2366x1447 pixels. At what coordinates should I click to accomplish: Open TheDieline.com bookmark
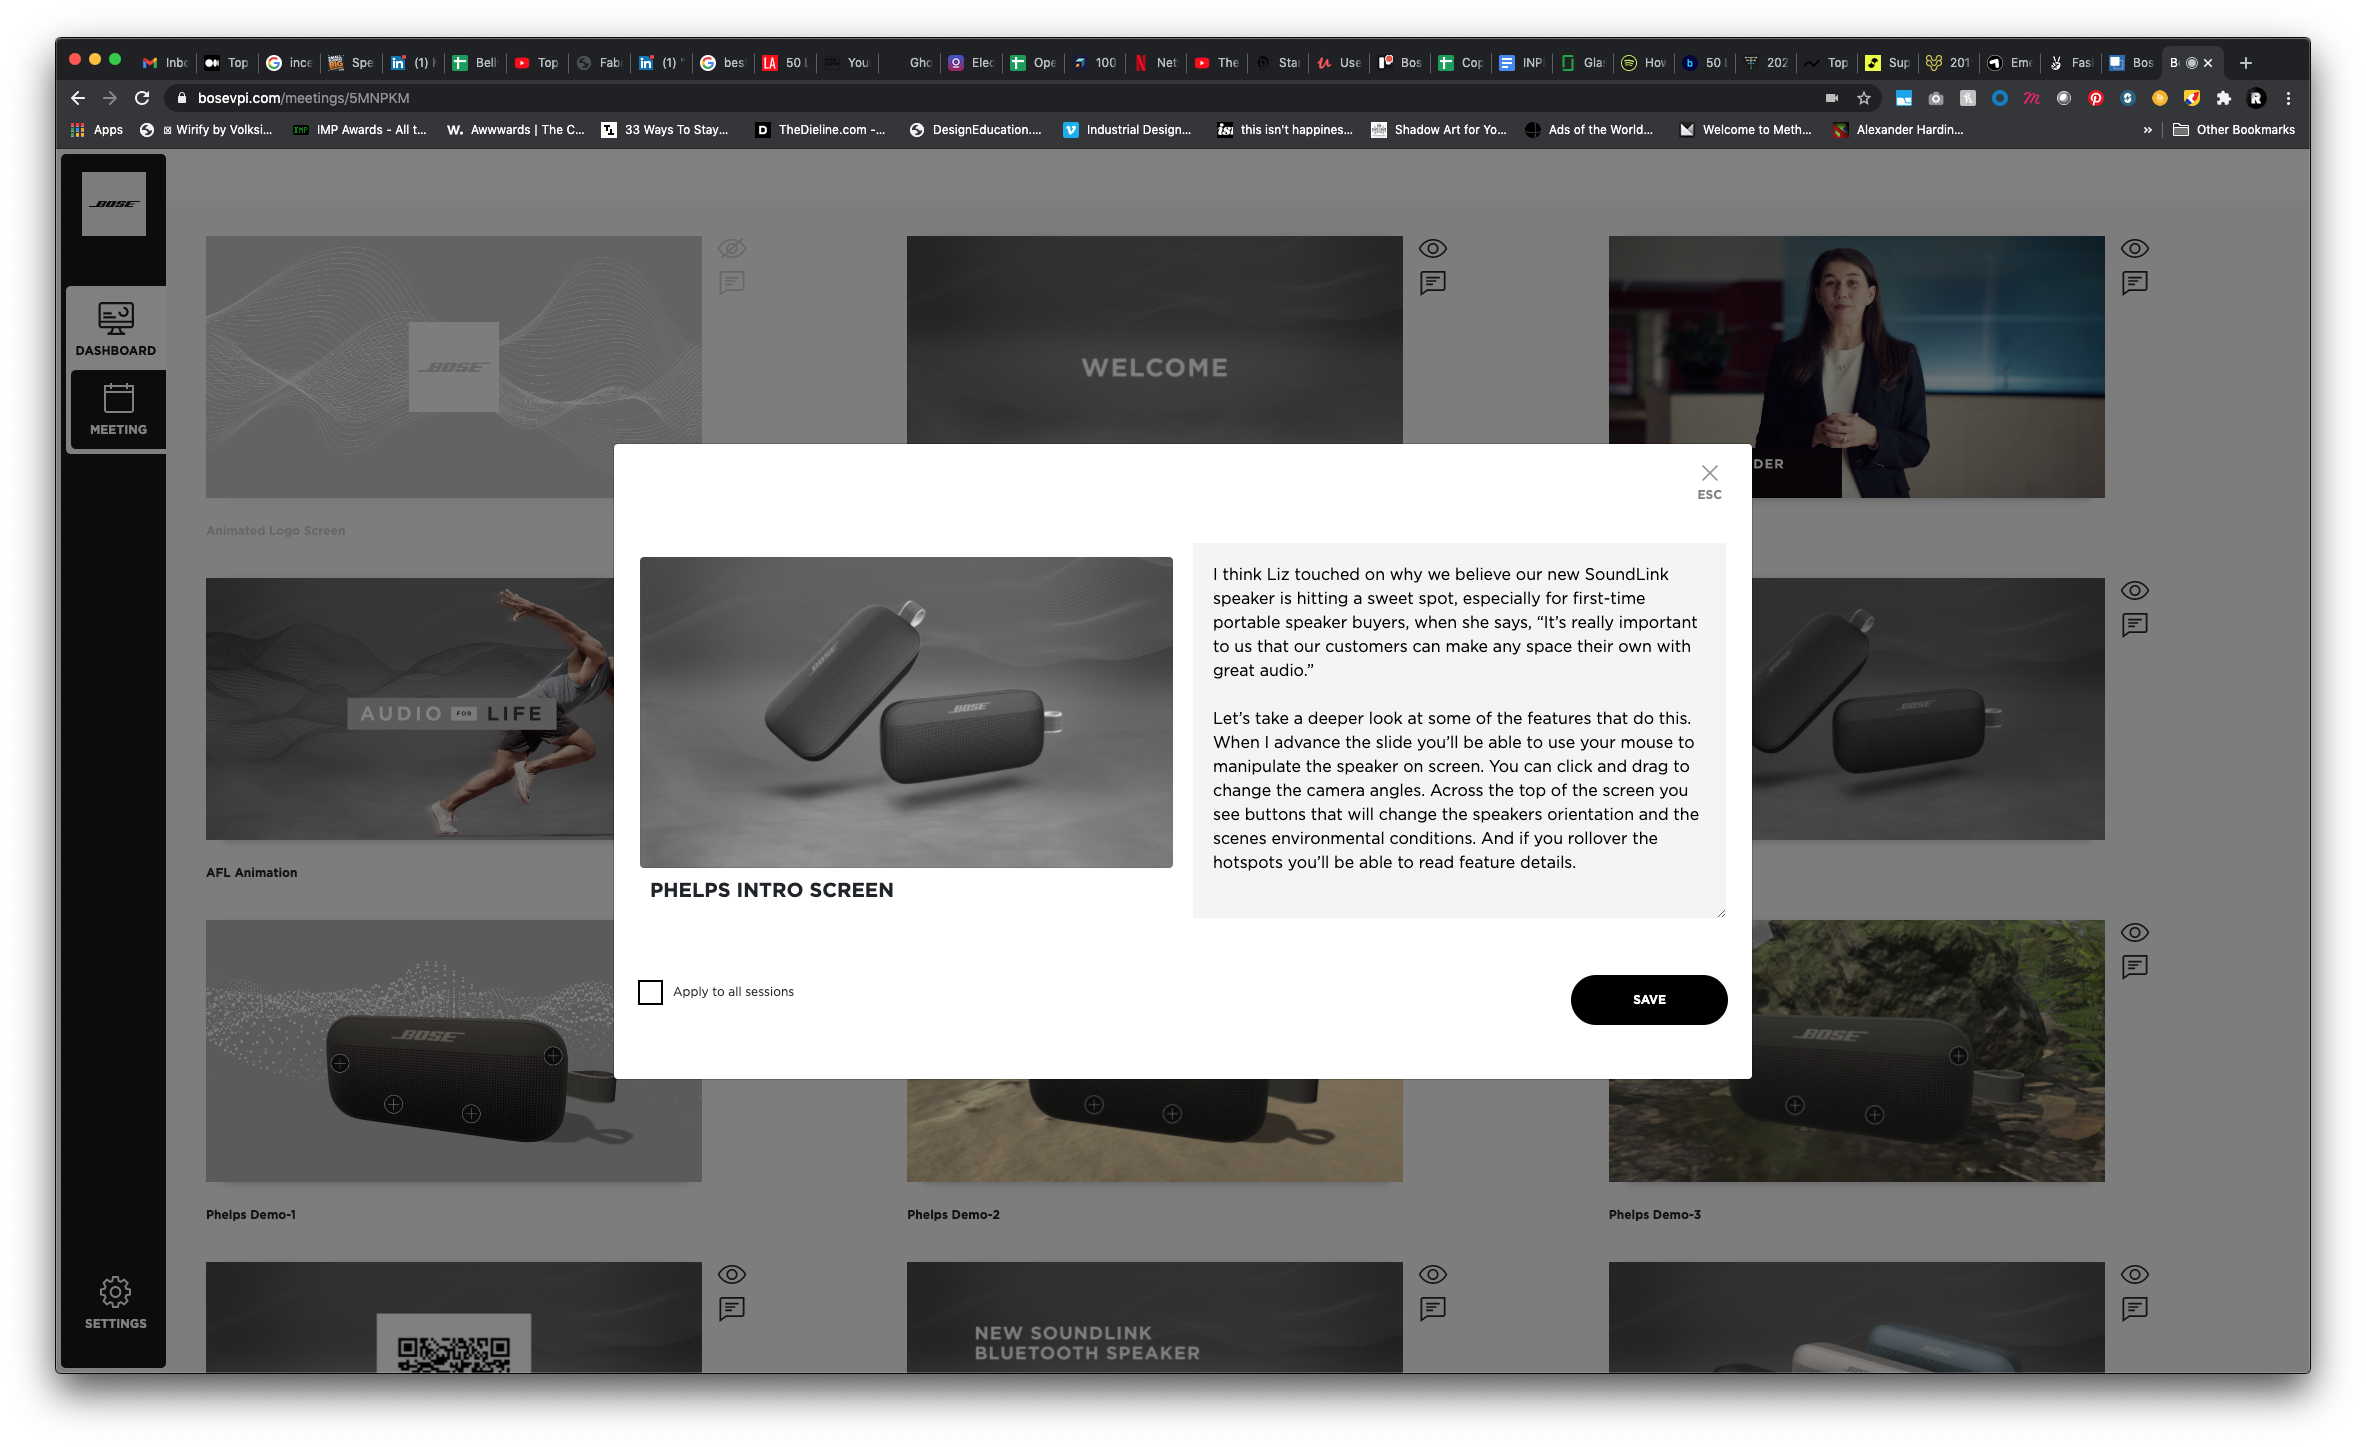click(821, 130)
